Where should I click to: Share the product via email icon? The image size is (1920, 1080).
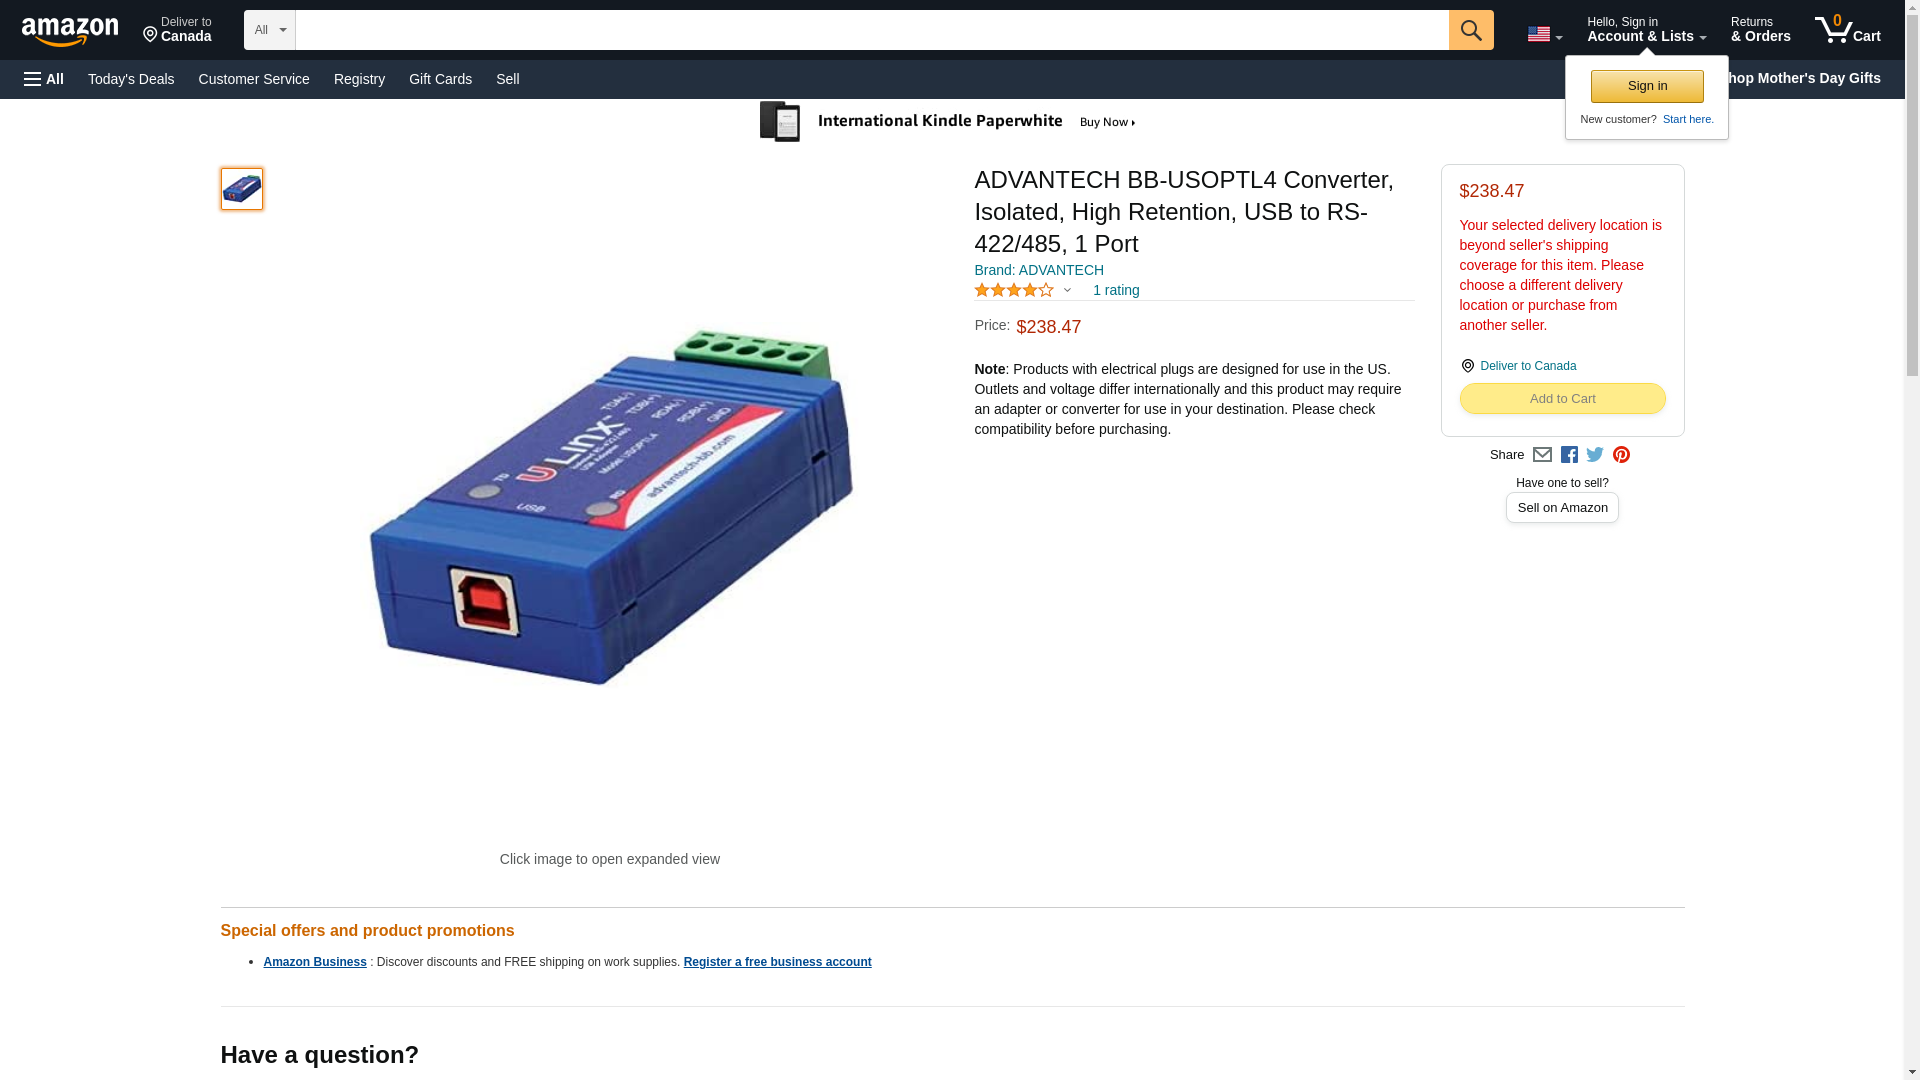coord(1542,455)
